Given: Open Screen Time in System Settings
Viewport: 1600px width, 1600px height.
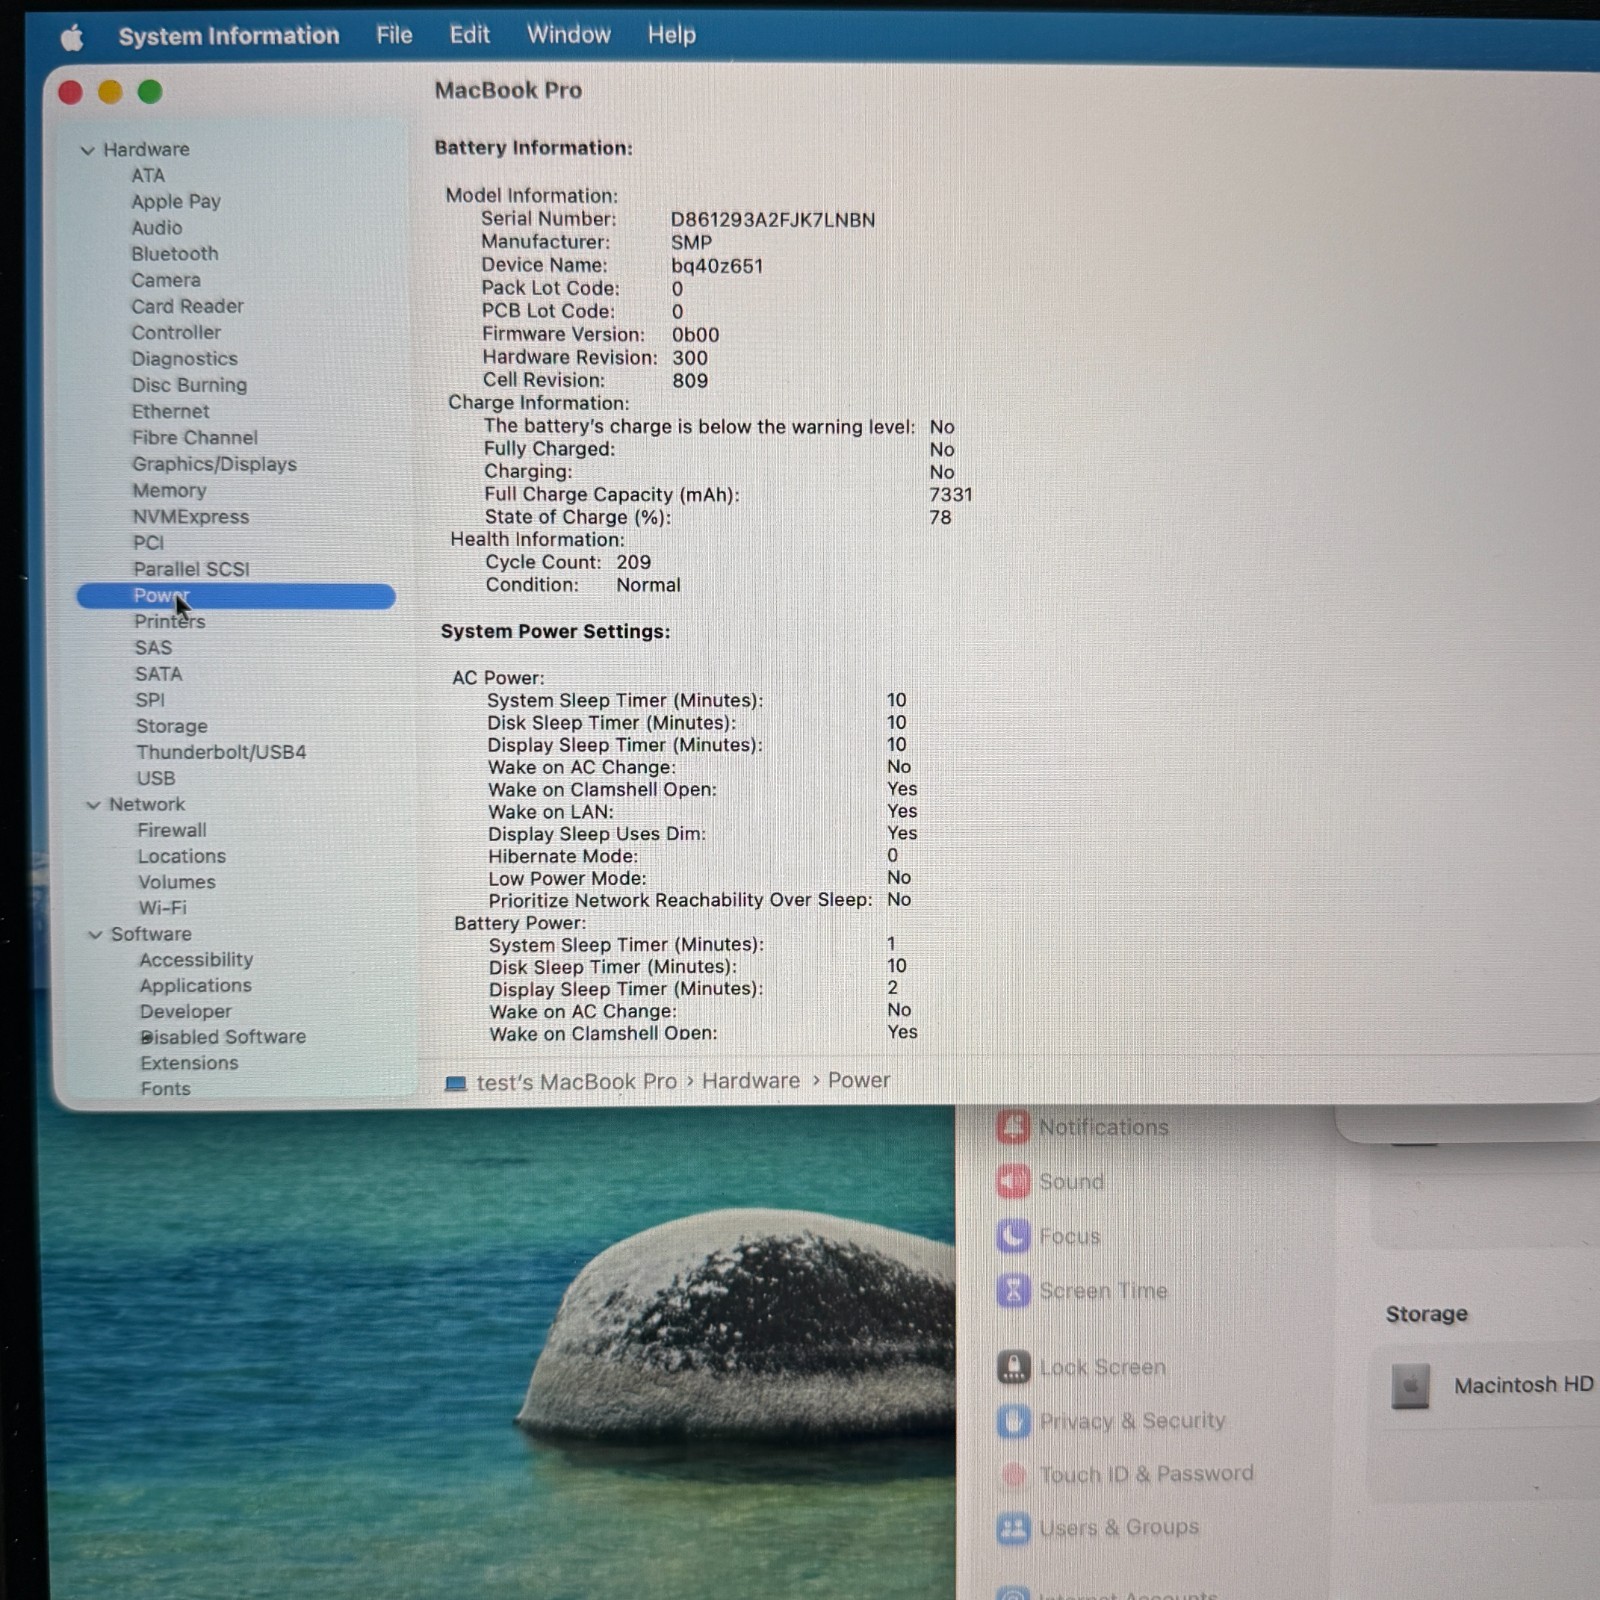Looking at the screenshot, I should (x=1083, y=1291).
